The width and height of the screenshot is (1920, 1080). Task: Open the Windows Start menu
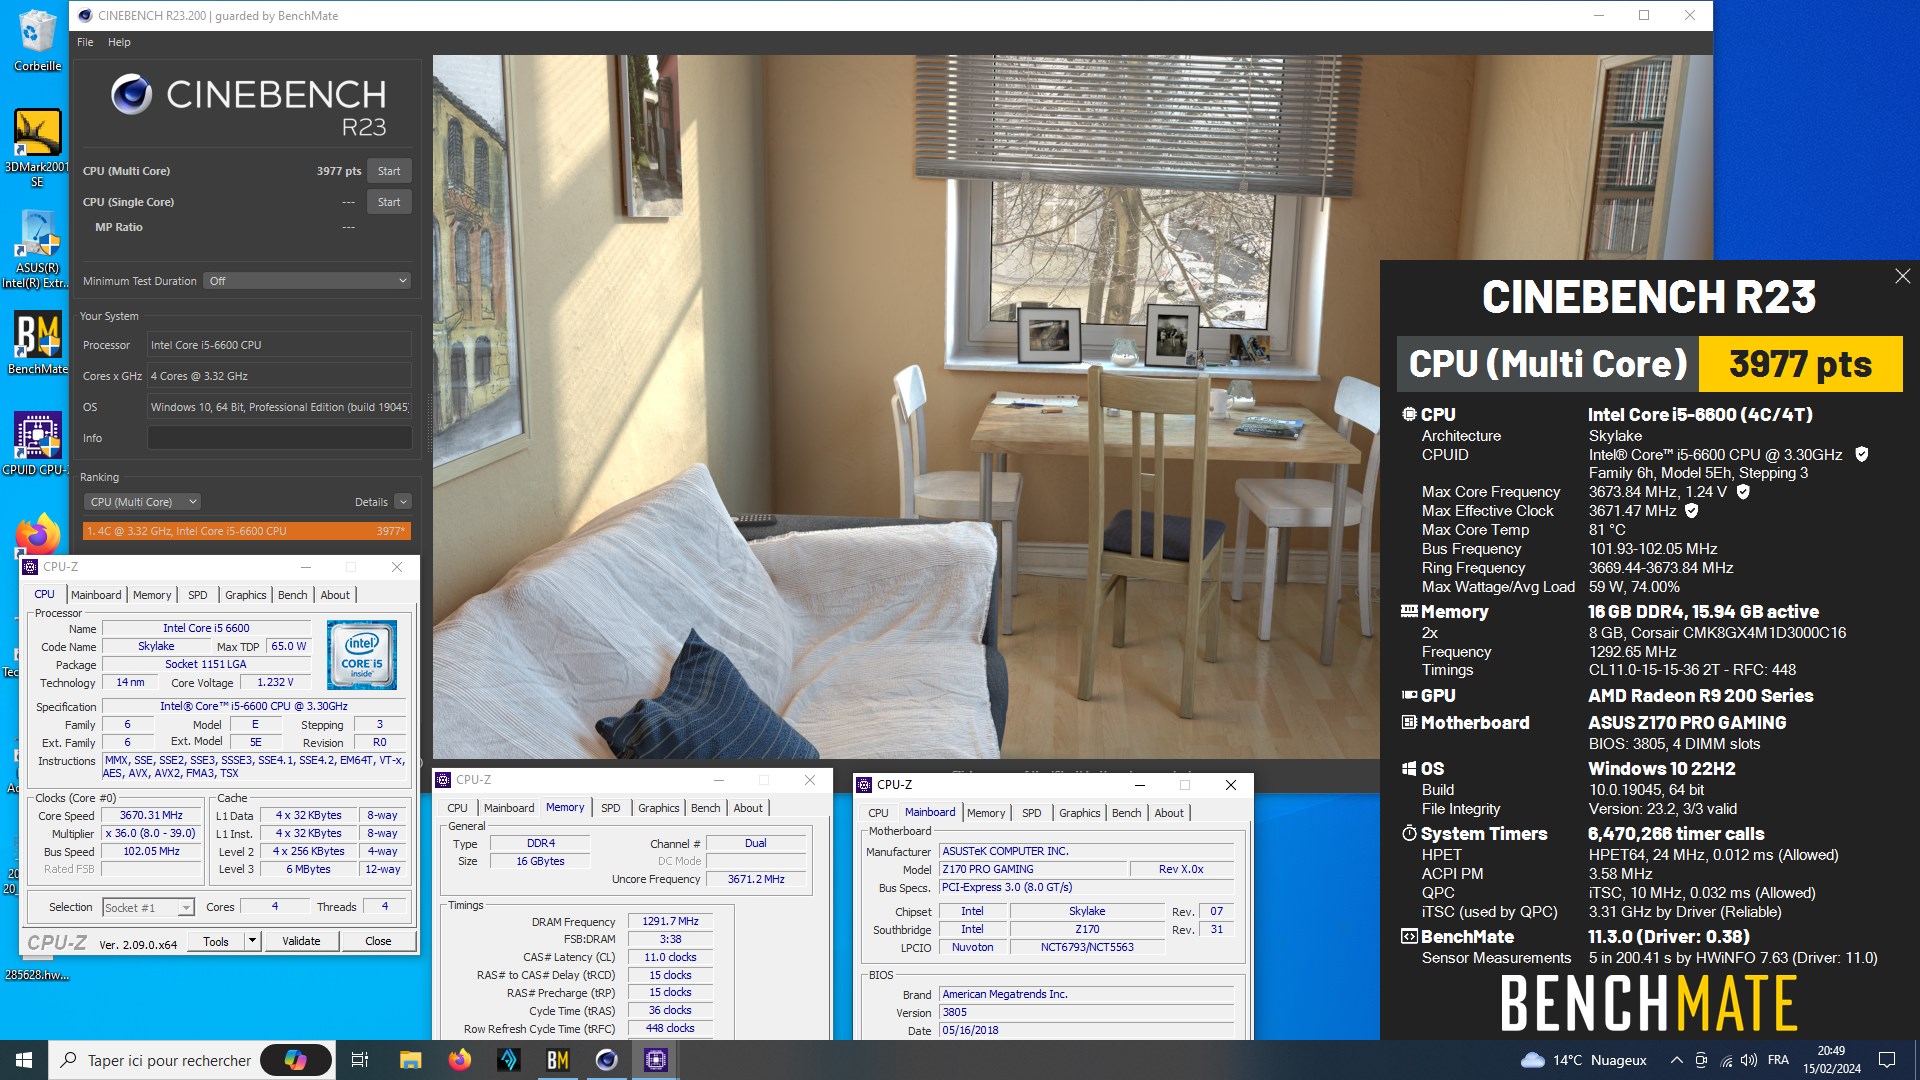point(24,1060)
